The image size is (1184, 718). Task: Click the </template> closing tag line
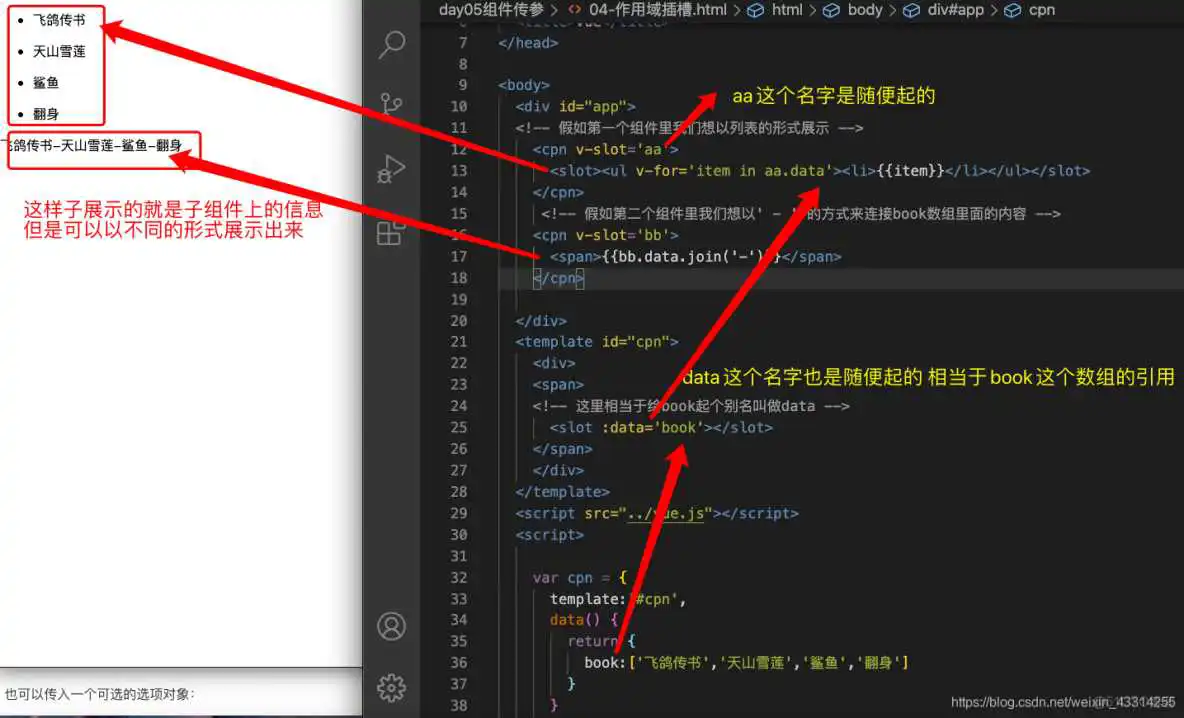(x=562, y=492)
